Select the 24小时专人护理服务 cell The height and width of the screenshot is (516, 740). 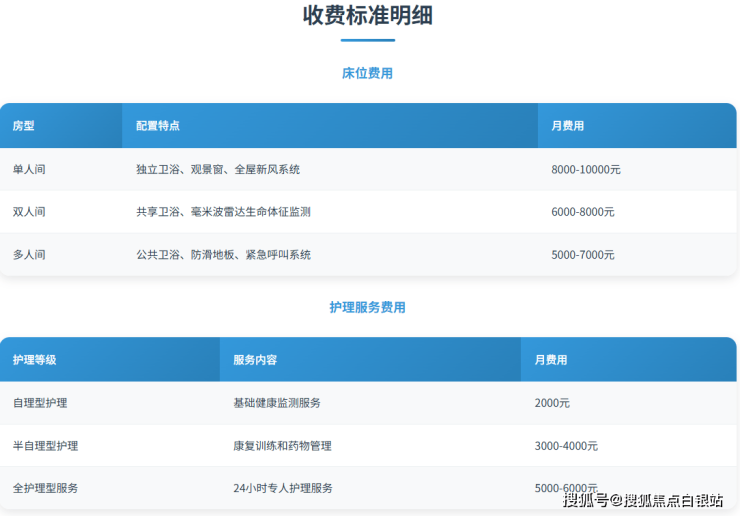283,488
